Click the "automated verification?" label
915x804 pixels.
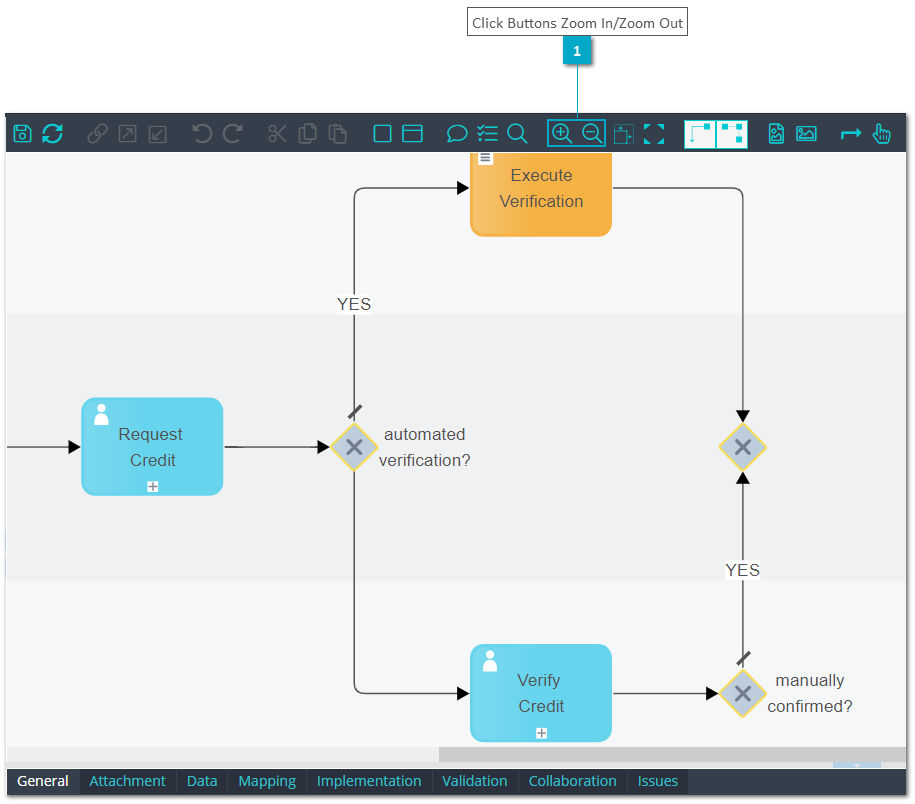[x=424, y=447]
